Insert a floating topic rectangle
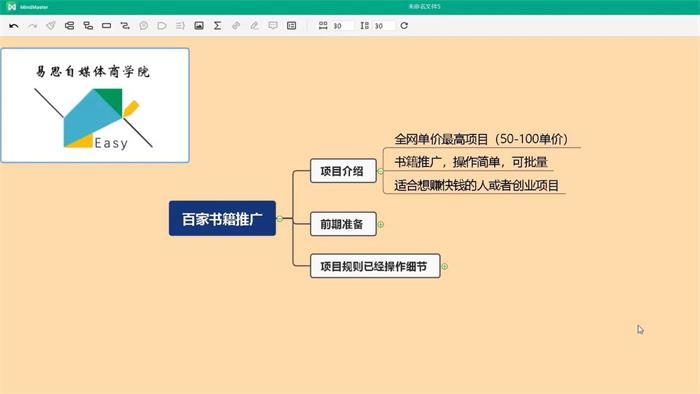This screenshot has height=394, width=700. click(106, 26)
